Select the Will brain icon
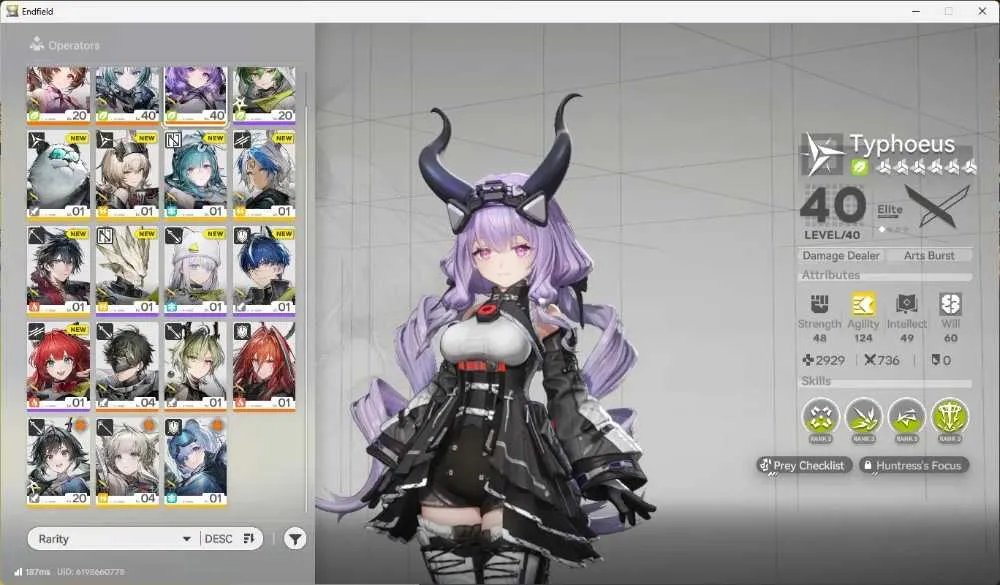Viewport: 1000px width, 585px height. click(x=950, y=304)
